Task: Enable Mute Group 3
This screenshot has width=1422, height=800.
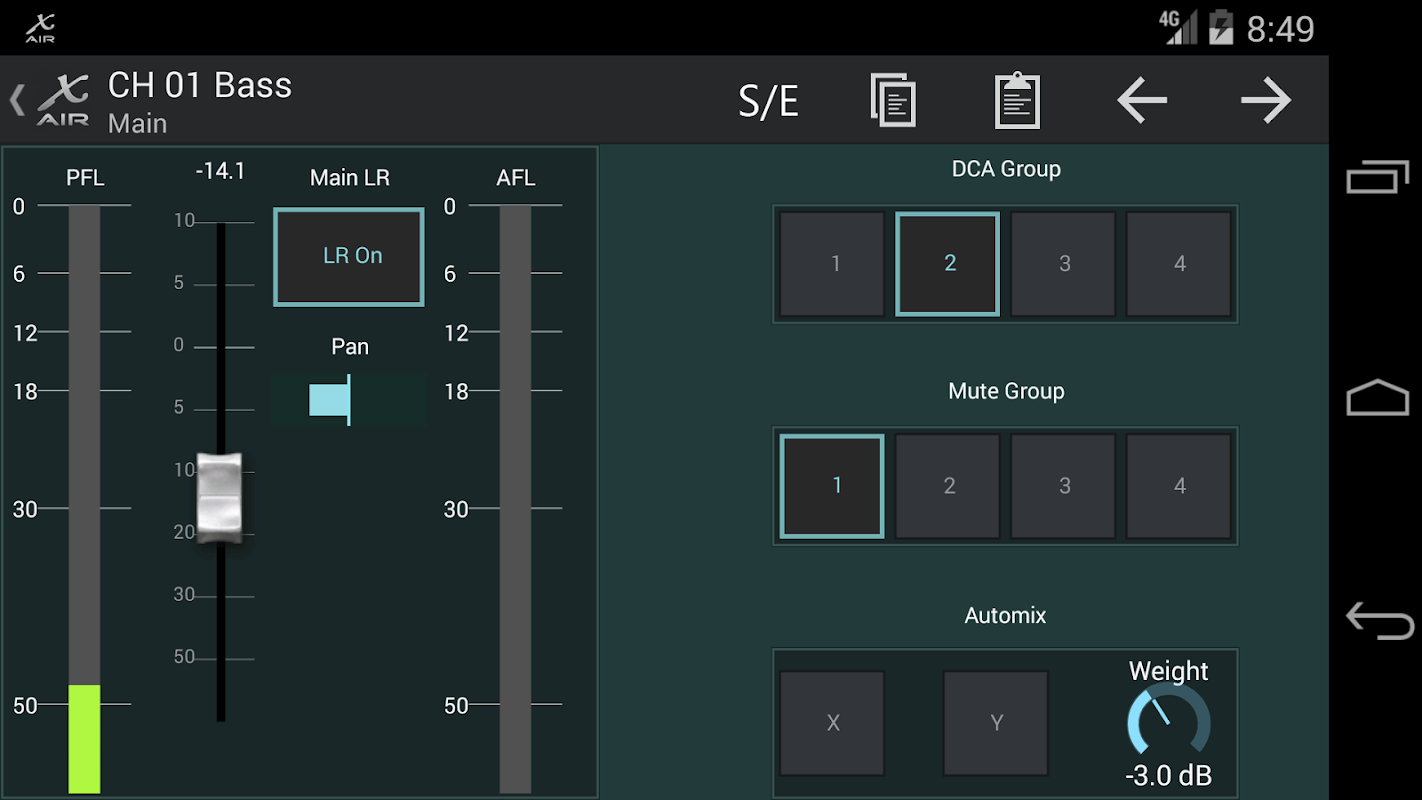Action: [1064, 486]
